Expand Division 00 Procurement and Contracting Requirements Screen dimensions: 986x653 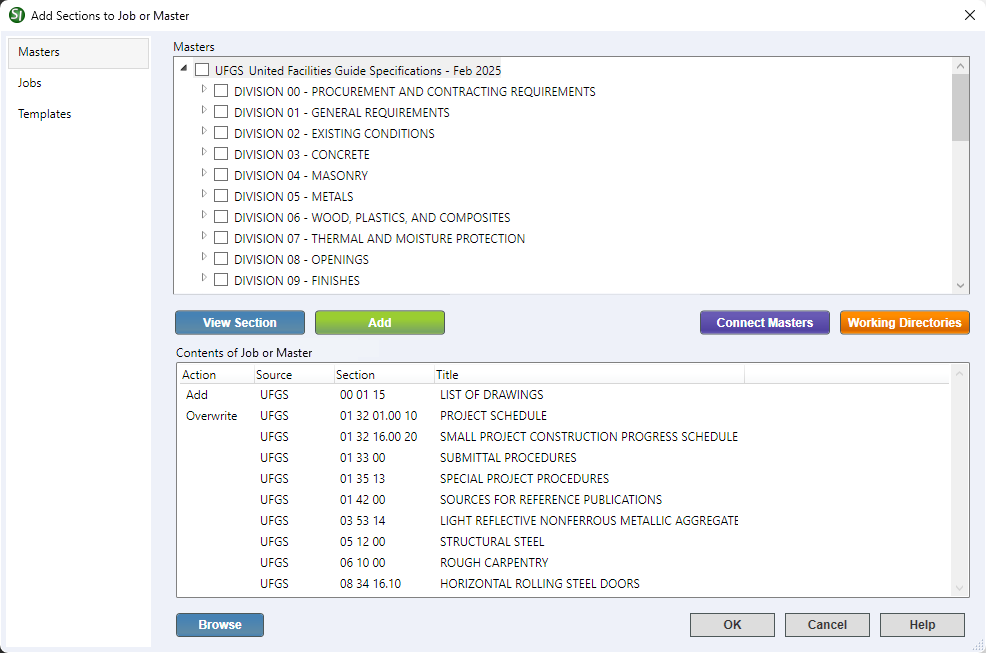click(x=205, y=91)
